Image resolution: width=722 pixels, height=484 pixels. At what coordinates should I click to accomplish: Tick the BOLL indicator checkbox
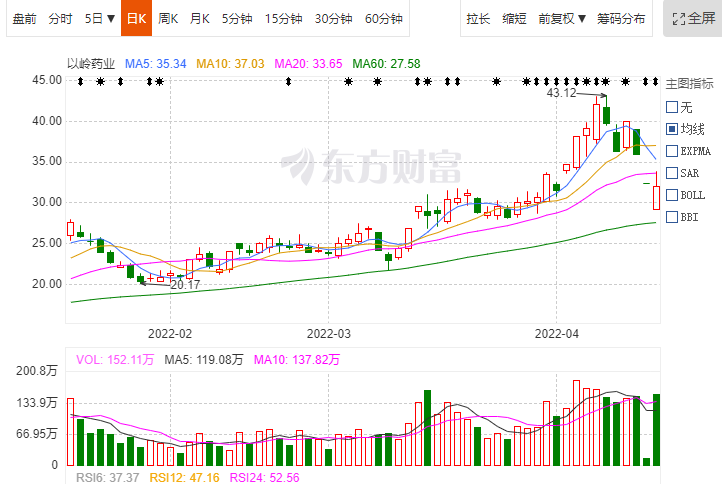point(672,195)
